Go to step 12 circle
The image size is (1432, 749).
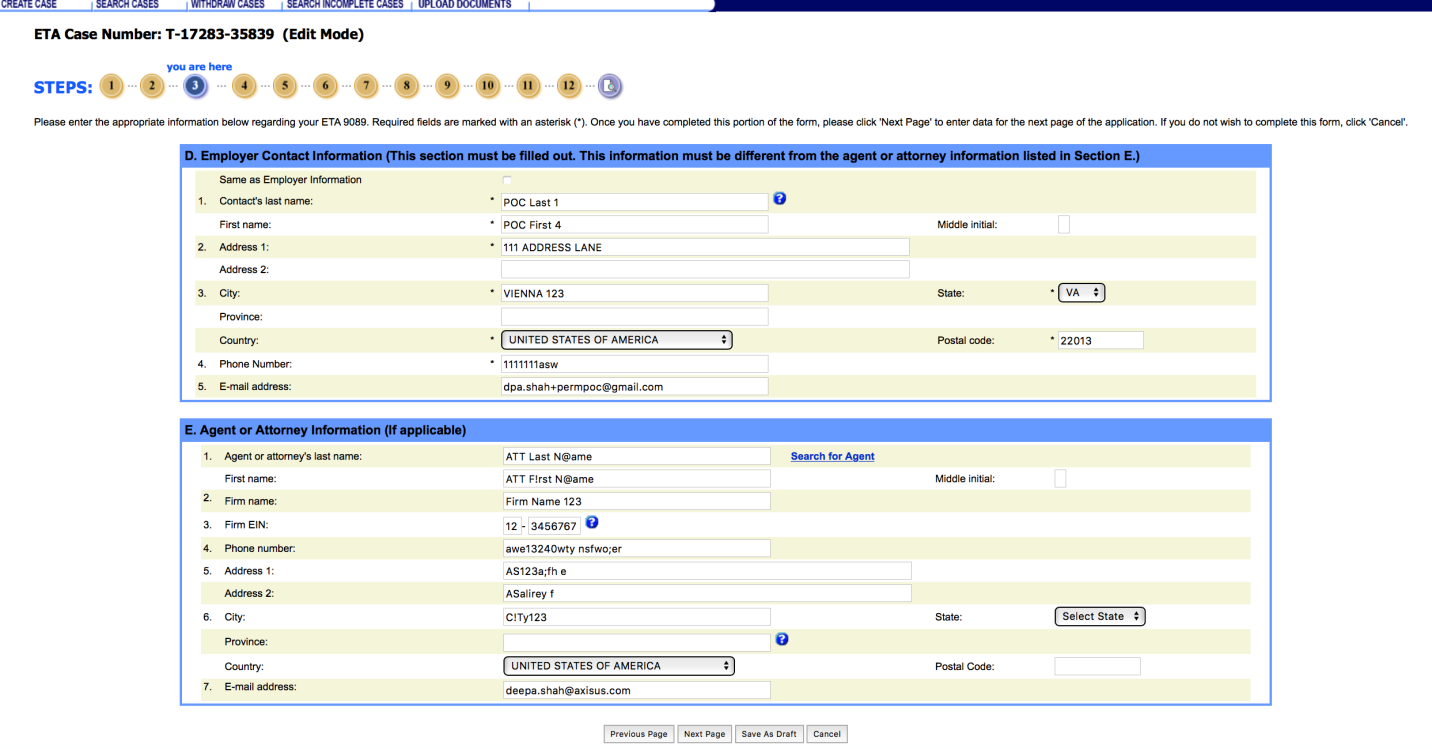pyautogui.click(x=569, y=86)
